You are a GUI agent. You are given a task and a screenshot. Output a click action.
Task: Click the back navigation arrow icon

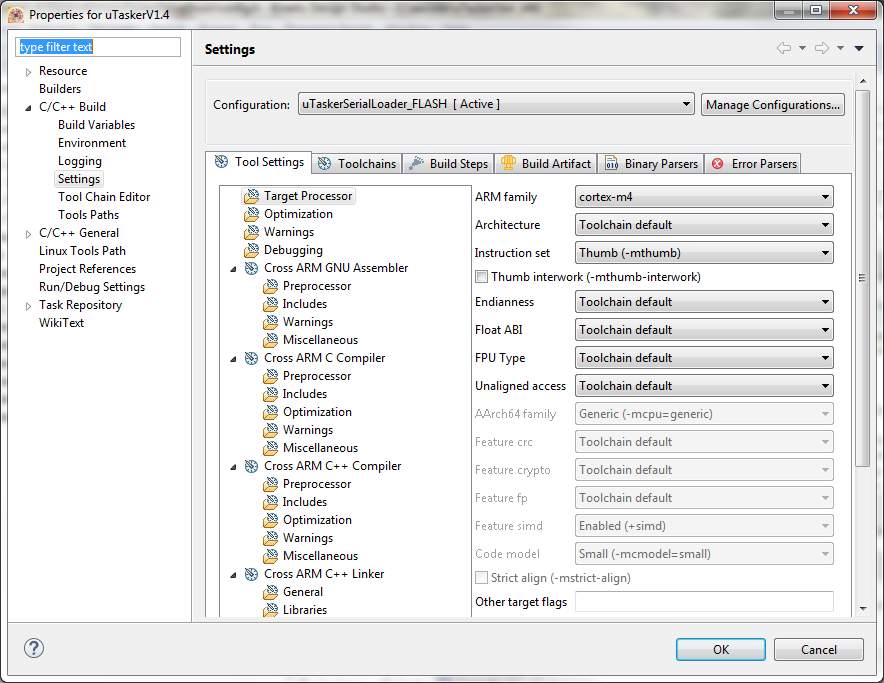[784, 49]
